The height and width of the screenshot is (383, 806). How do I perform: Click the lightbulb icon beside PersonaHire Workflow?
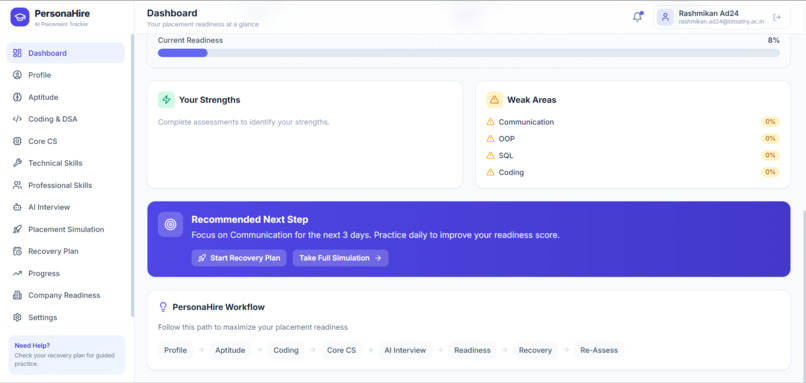(163, 307)
